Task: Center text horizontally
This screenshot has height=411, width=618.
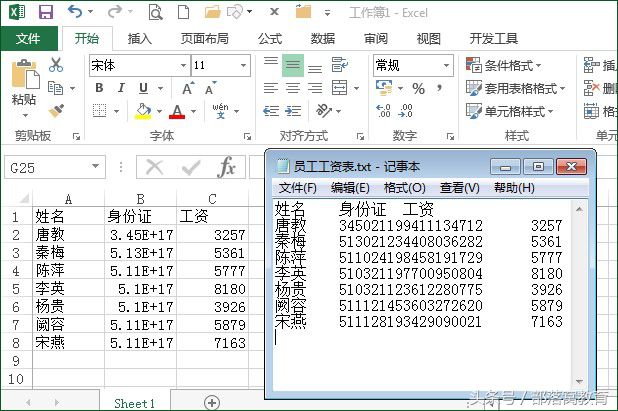Action: pos(293,88)
